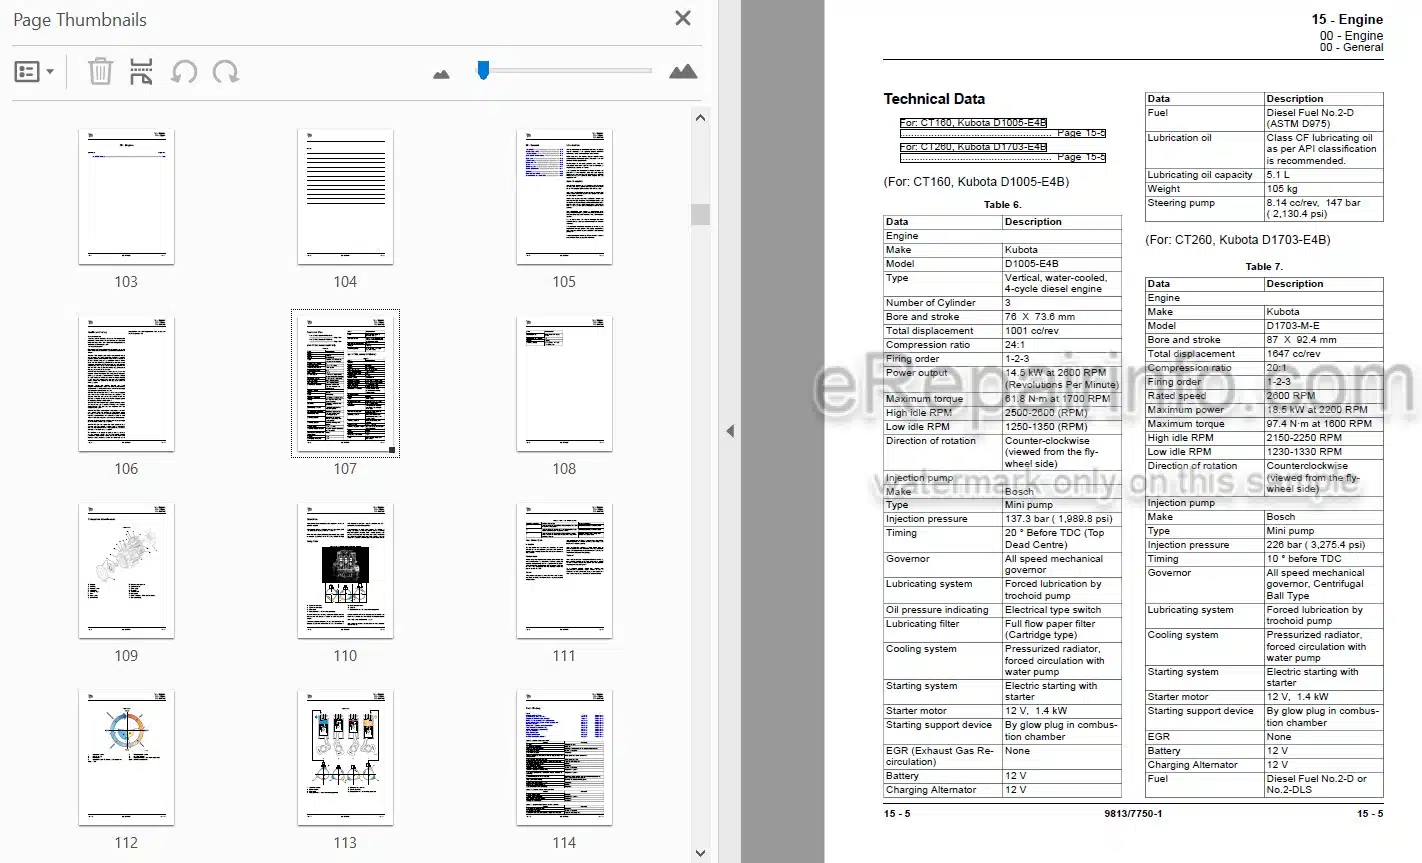Click 'Lubricating oil capacity' value '5.1 L'
This screenshot has height=863, width=1422.
point(1278,175)
